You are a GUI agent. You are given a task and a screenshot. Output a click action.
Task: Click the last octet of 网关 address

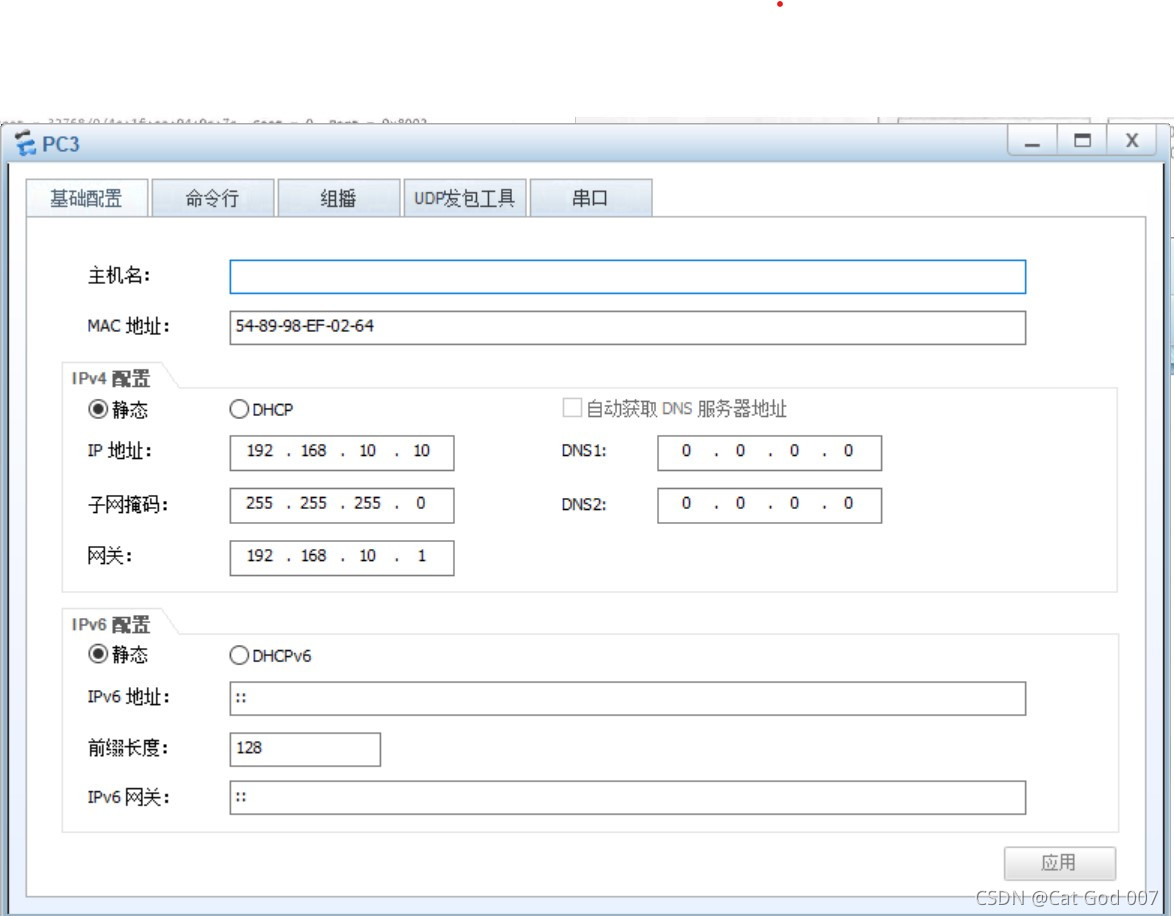coord(422,556)
